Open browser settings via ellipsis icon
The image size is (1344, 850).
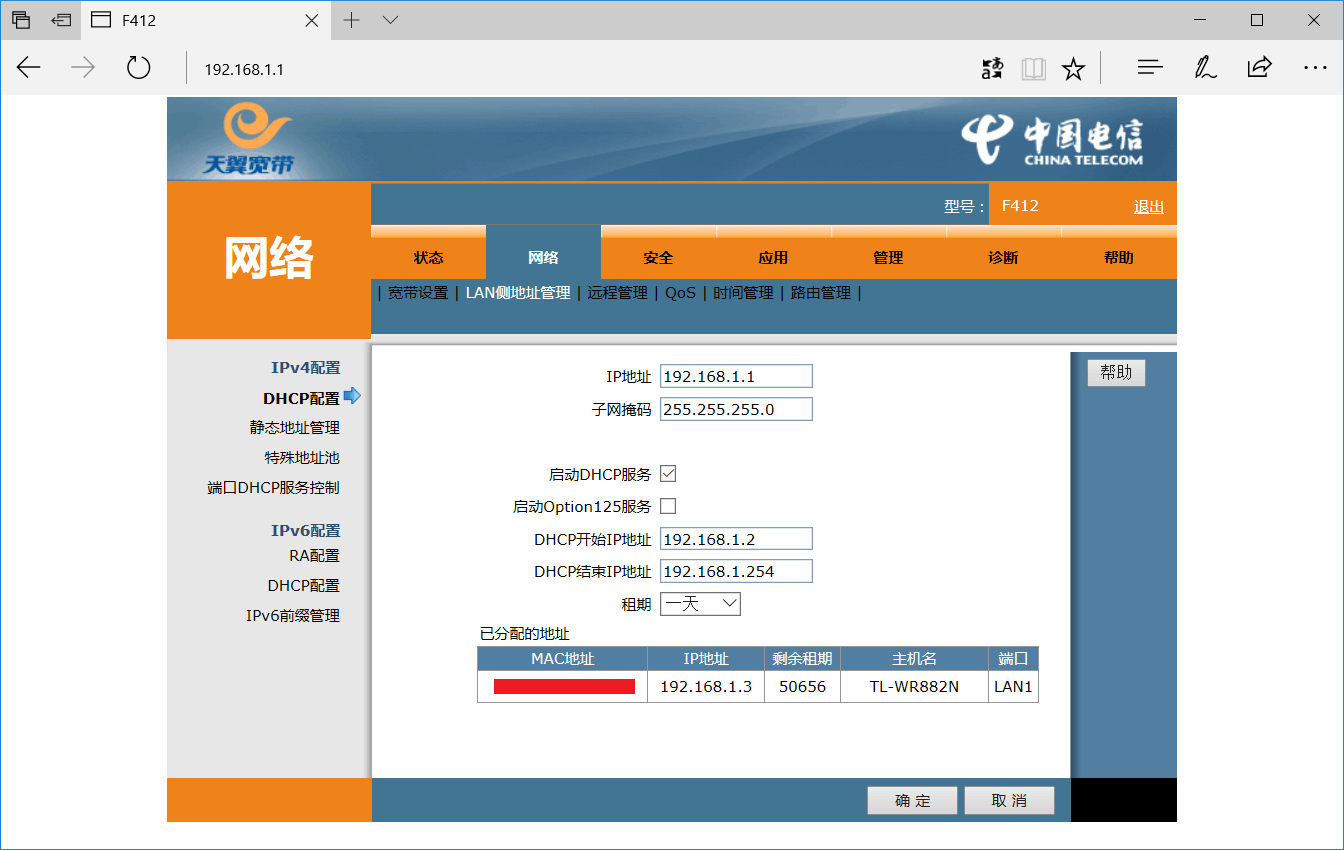[1314, 68]
